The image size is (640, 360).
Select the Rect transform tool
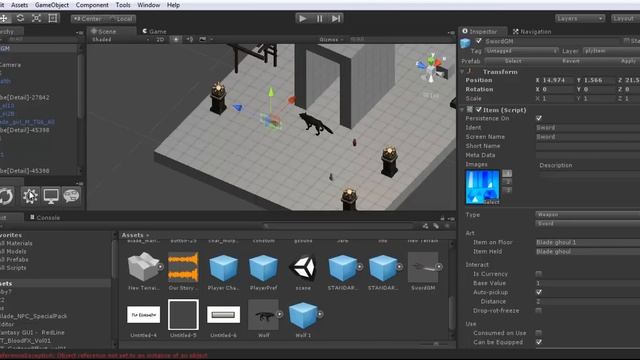click(53, 18)
